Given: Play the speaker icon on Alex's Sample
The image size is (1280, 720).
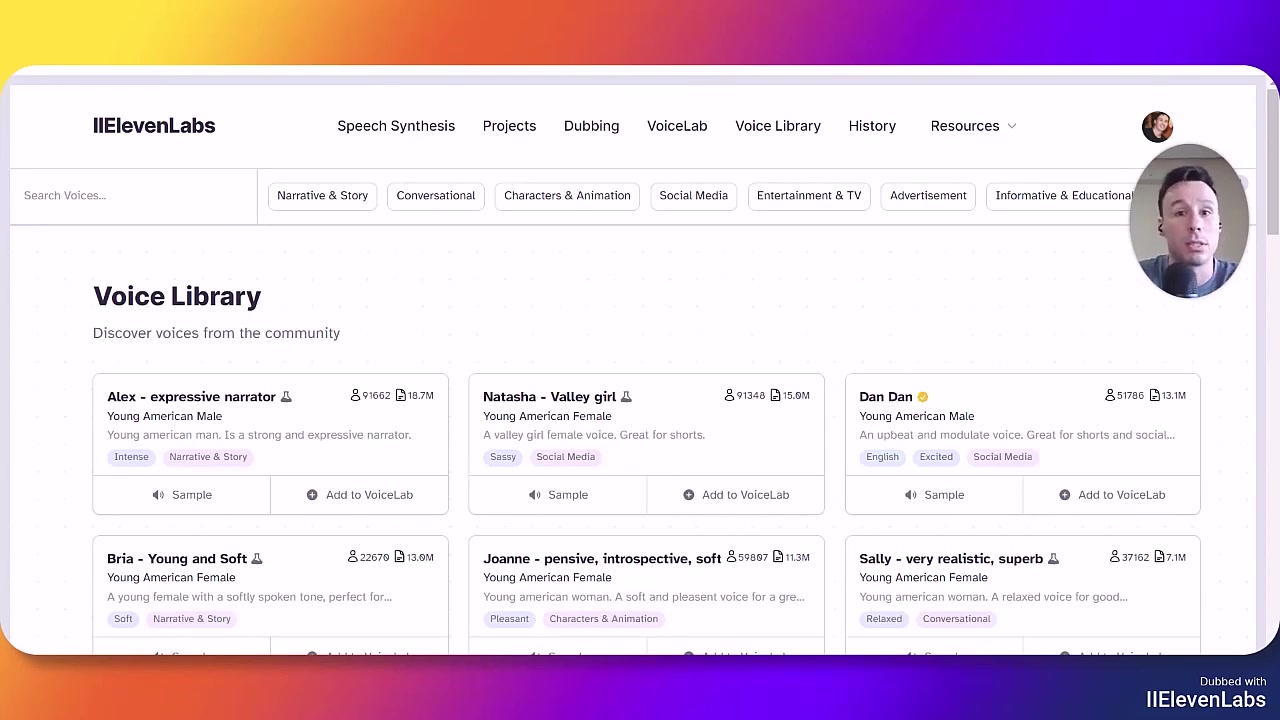Looking at the screenshot, I should 158,495.
